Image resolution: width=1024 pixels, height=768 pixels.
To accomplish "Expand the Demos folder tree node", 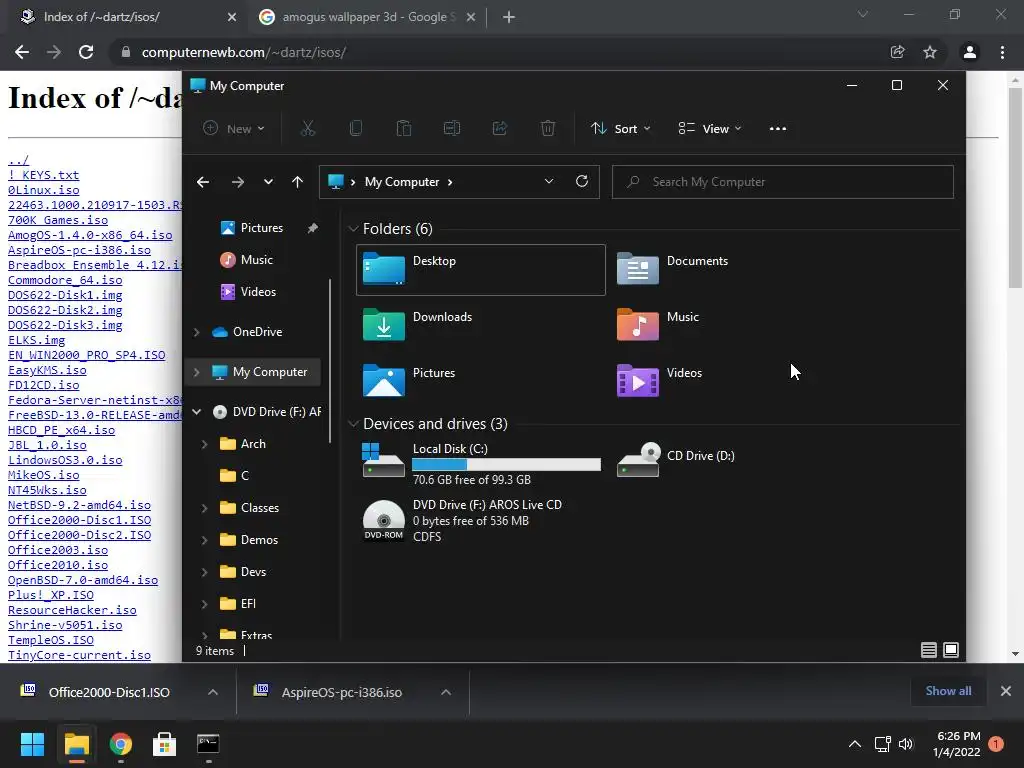I will (204, 540).
